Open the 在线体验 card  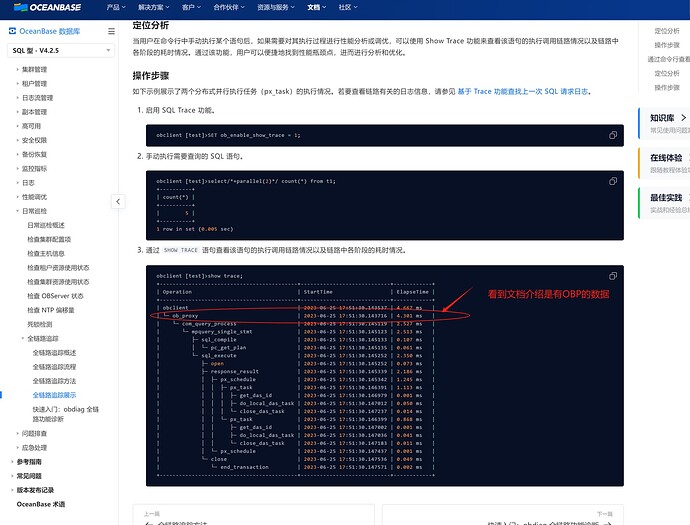(x=664, y=163)
